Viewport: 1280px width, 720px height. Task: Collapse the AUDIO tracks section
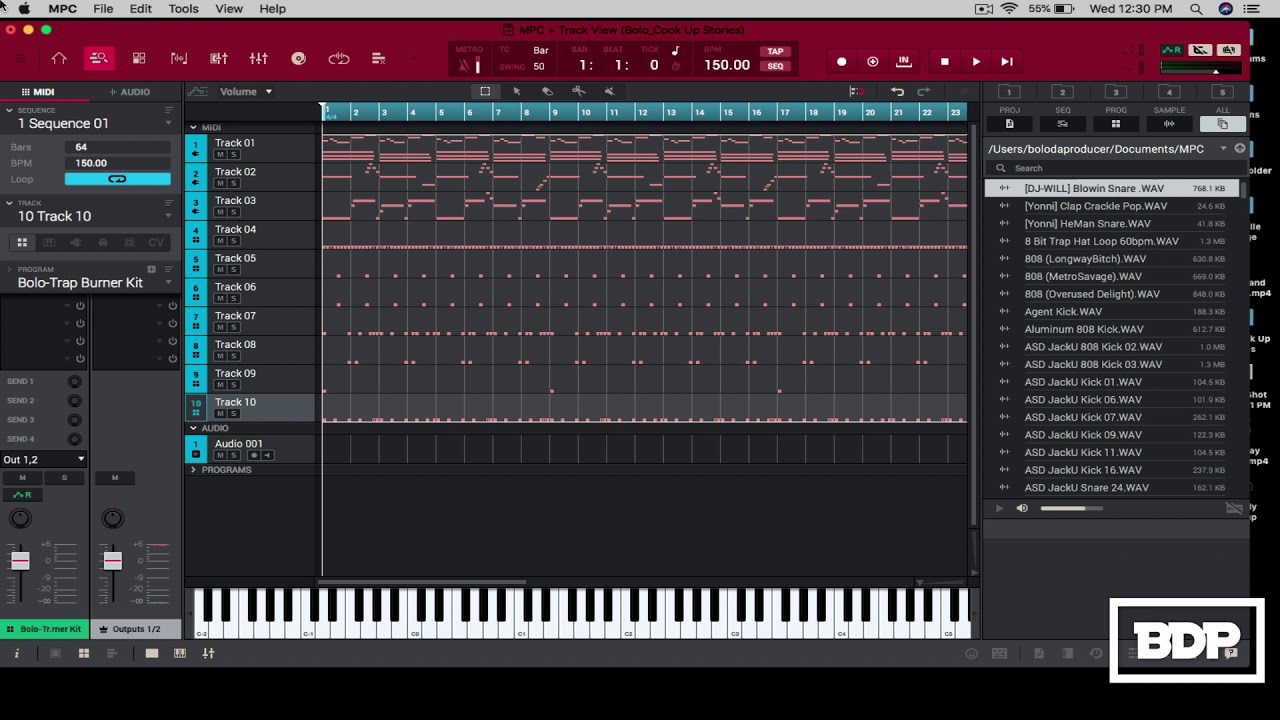(194, 428)
